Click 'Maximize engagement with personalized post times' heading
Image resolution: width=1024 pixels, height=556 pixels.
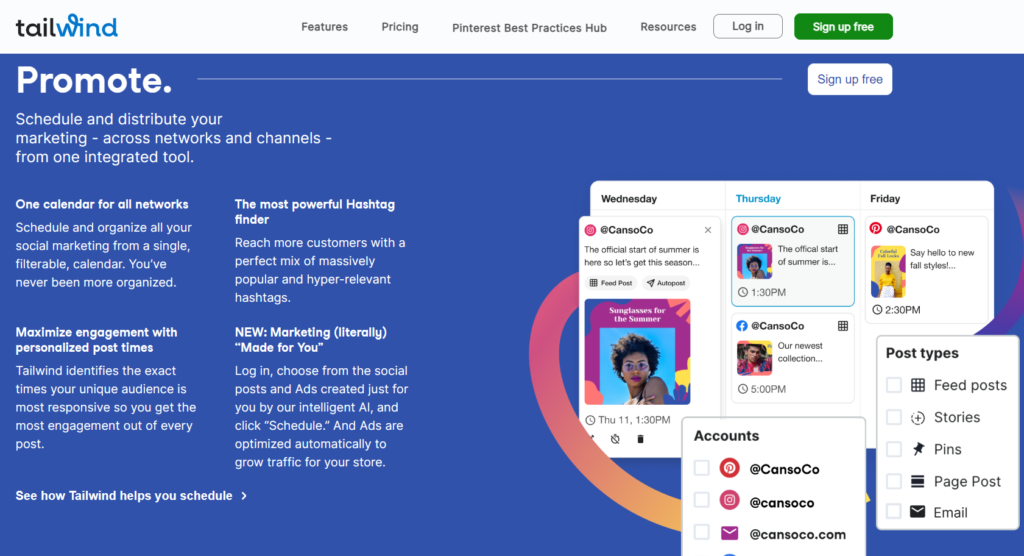tap(97, 340)
